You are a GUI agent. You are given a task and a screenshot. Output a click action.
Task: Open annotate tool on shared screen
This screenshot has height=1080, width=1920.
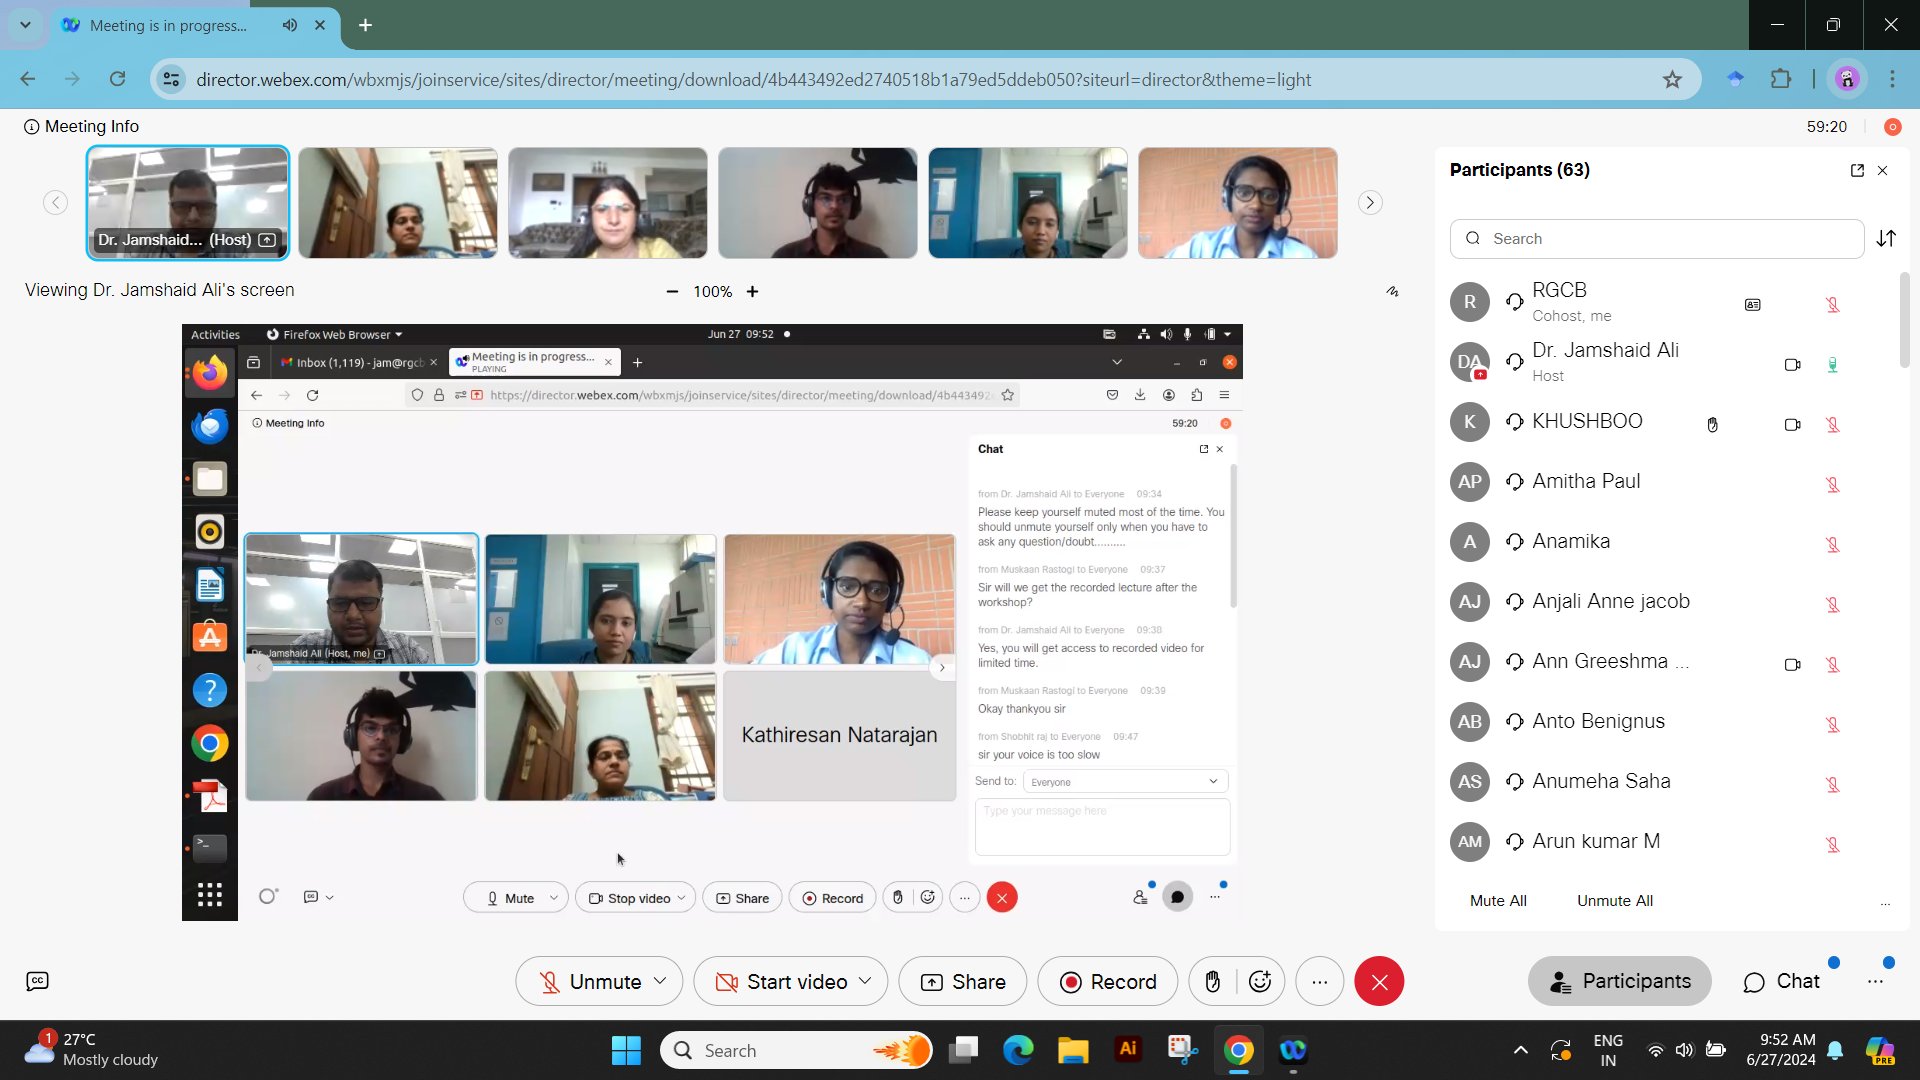[x=1392, y=291]
